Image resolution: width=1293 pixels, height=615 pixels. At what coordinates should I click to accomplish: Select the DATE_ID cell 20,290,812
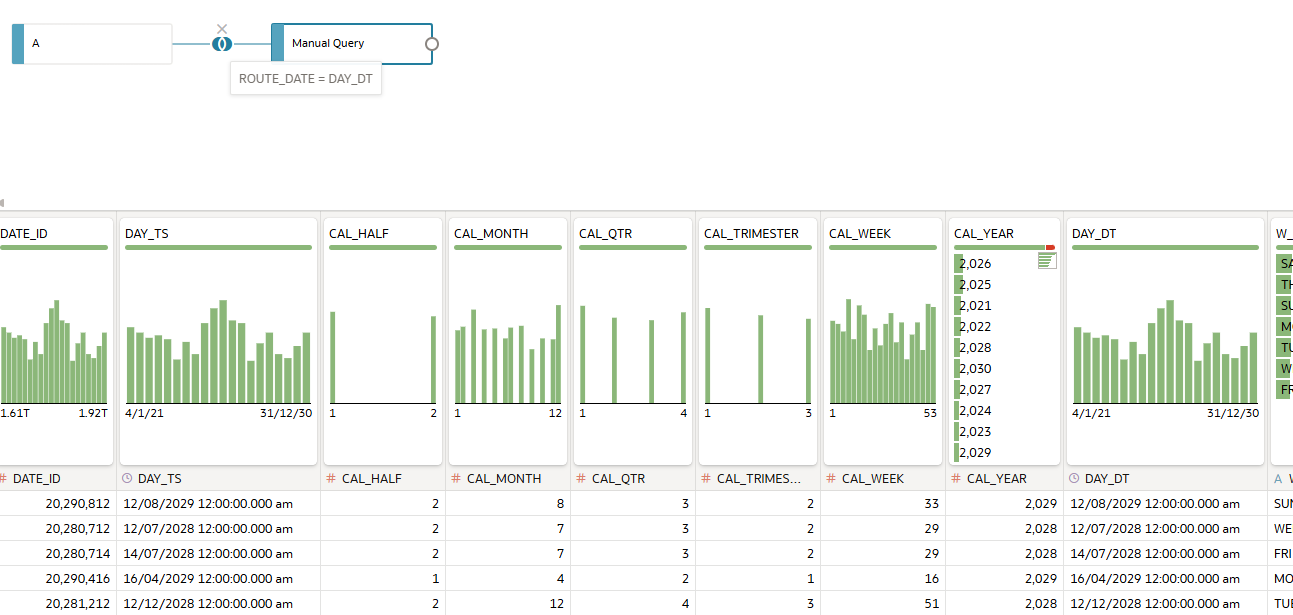tap(57, 503)
